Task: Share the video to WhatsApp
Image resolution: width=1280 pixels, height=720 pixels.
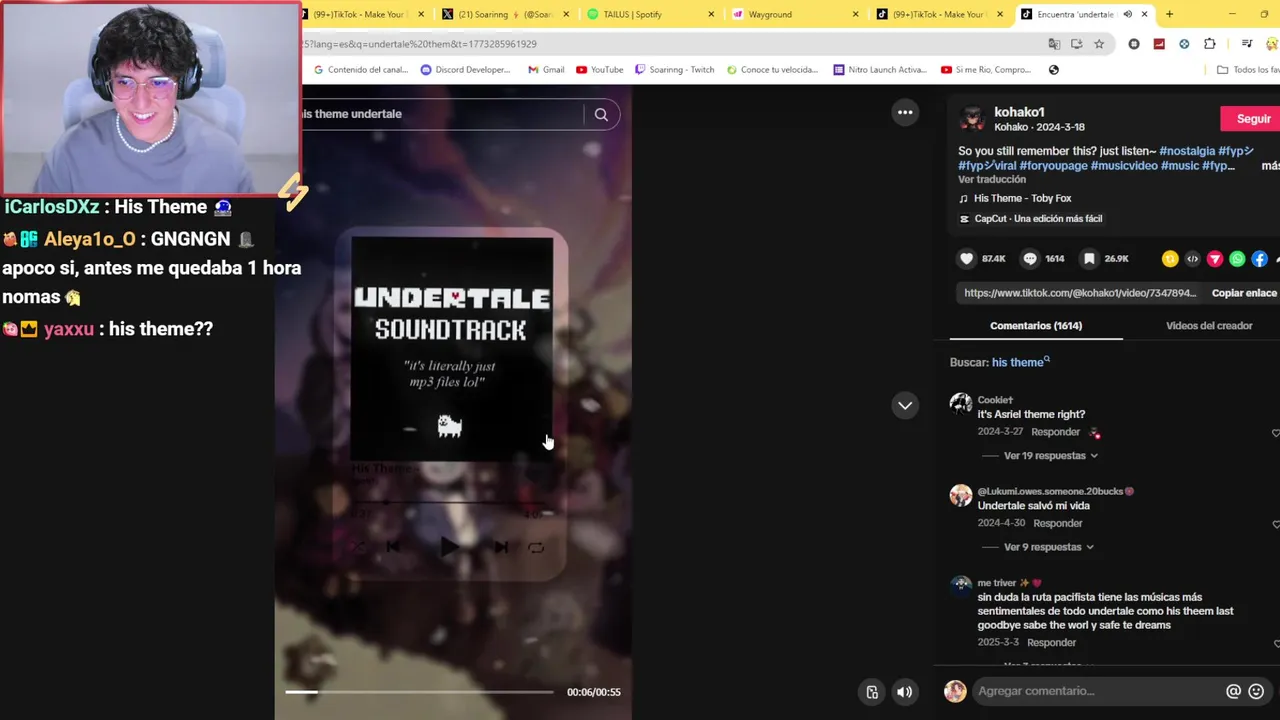Action: tap(1237, 259)
